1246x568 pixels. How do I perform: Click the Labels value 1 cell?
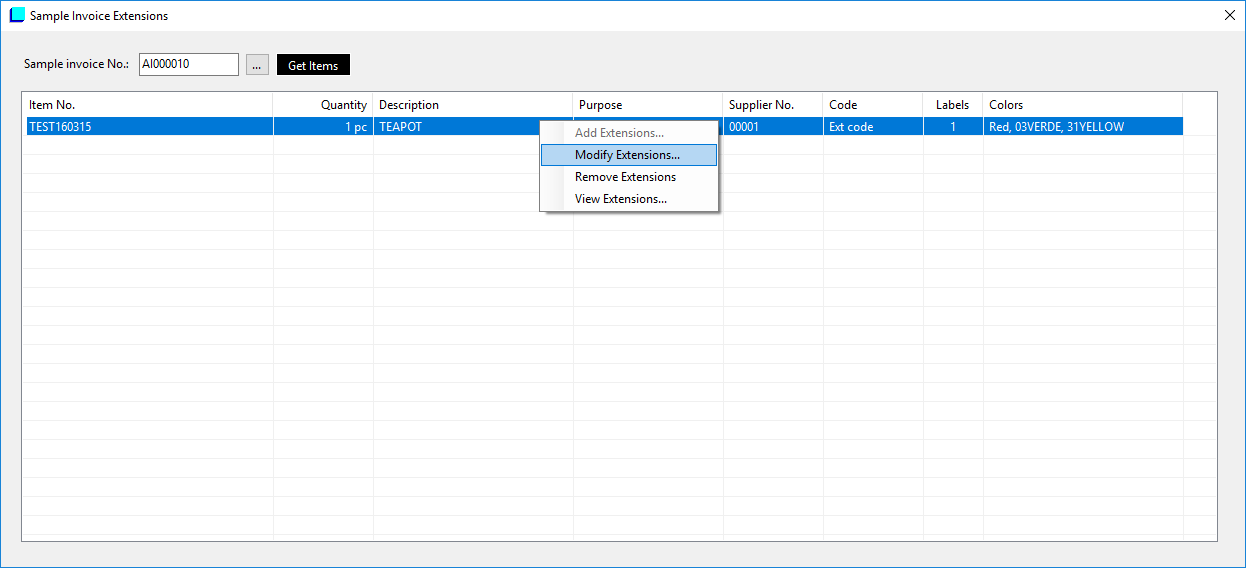953,127
